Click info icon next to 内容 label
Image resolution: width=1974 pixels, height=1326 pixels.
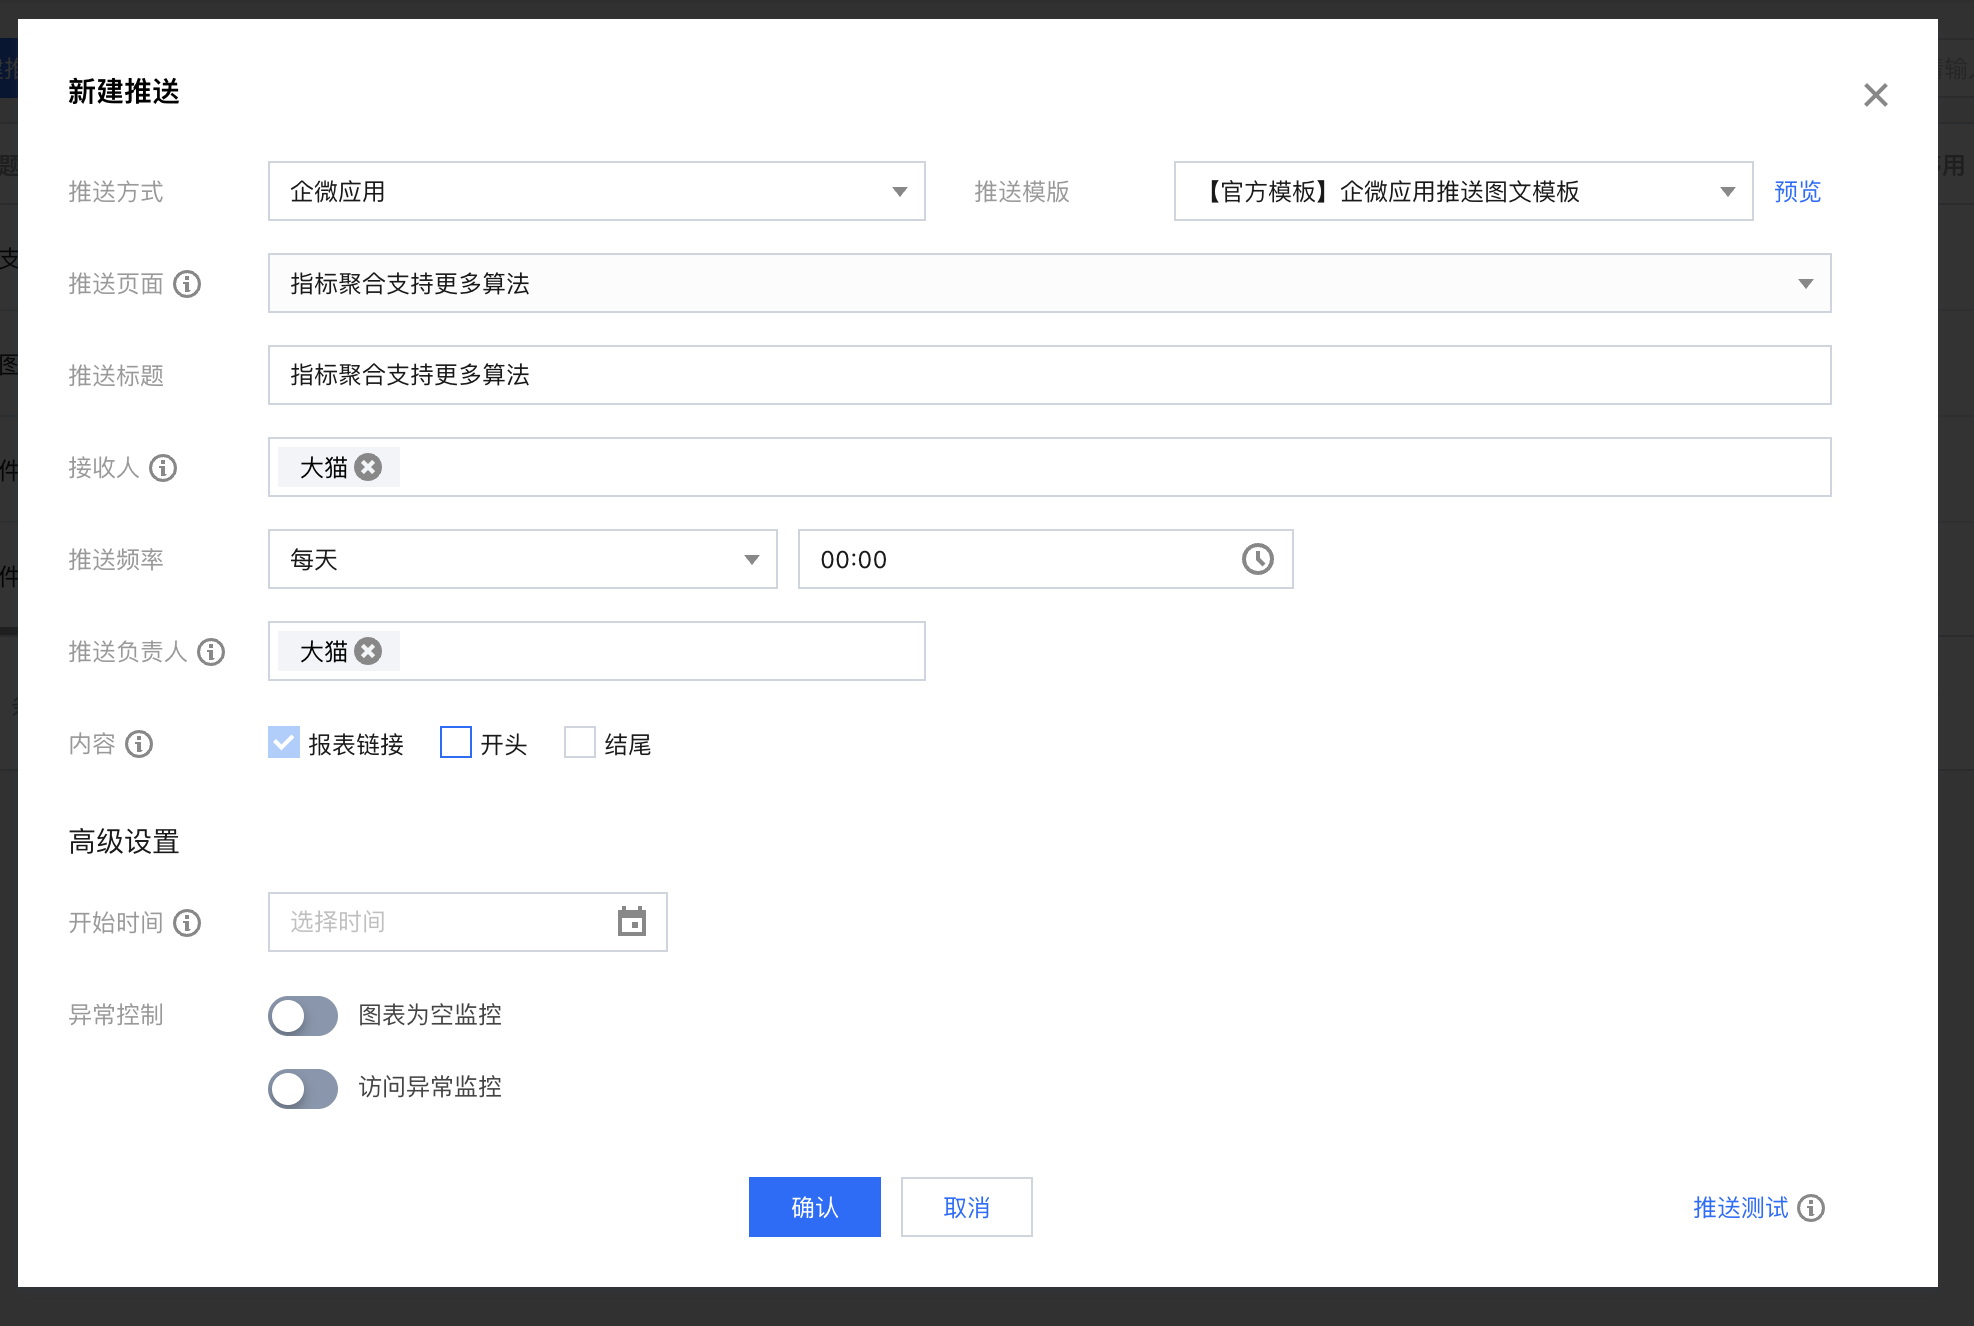(139, 744)
